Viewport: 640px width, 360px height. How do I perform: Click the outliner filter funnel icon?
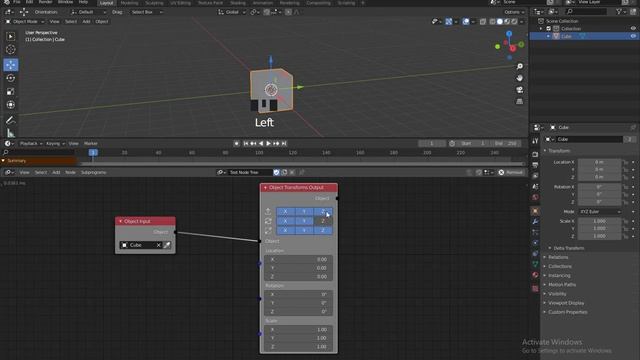620,12
